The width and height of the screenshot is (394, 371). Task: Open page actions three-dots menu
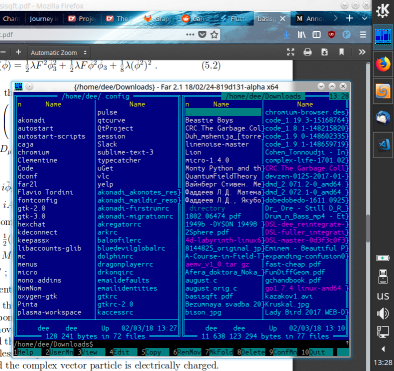pyautogui.click(x=190, y=34)
